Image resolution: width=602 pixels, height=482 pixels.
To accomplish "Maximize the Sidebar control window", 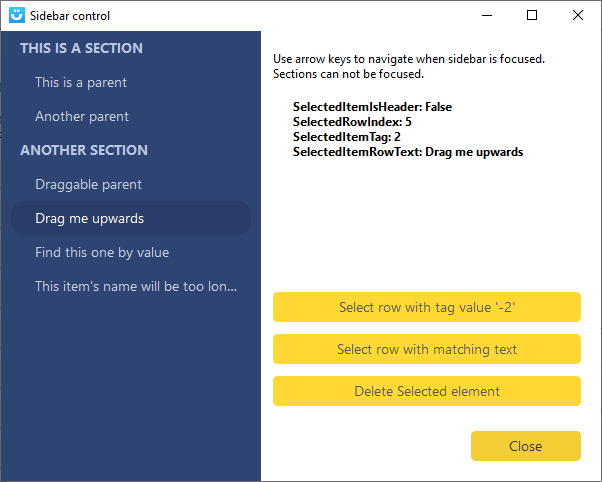I will (x=532, y=15).
